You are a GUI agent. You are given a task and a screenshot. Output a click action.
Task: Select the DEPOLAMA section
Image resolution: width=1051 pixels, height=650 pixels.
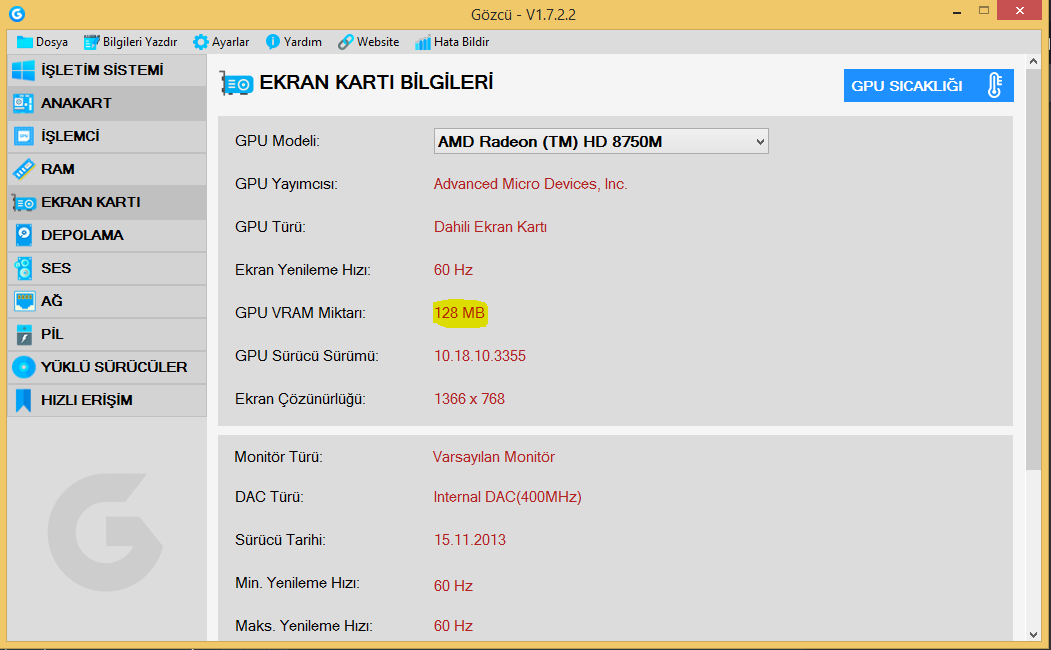[x=107, y=235]
